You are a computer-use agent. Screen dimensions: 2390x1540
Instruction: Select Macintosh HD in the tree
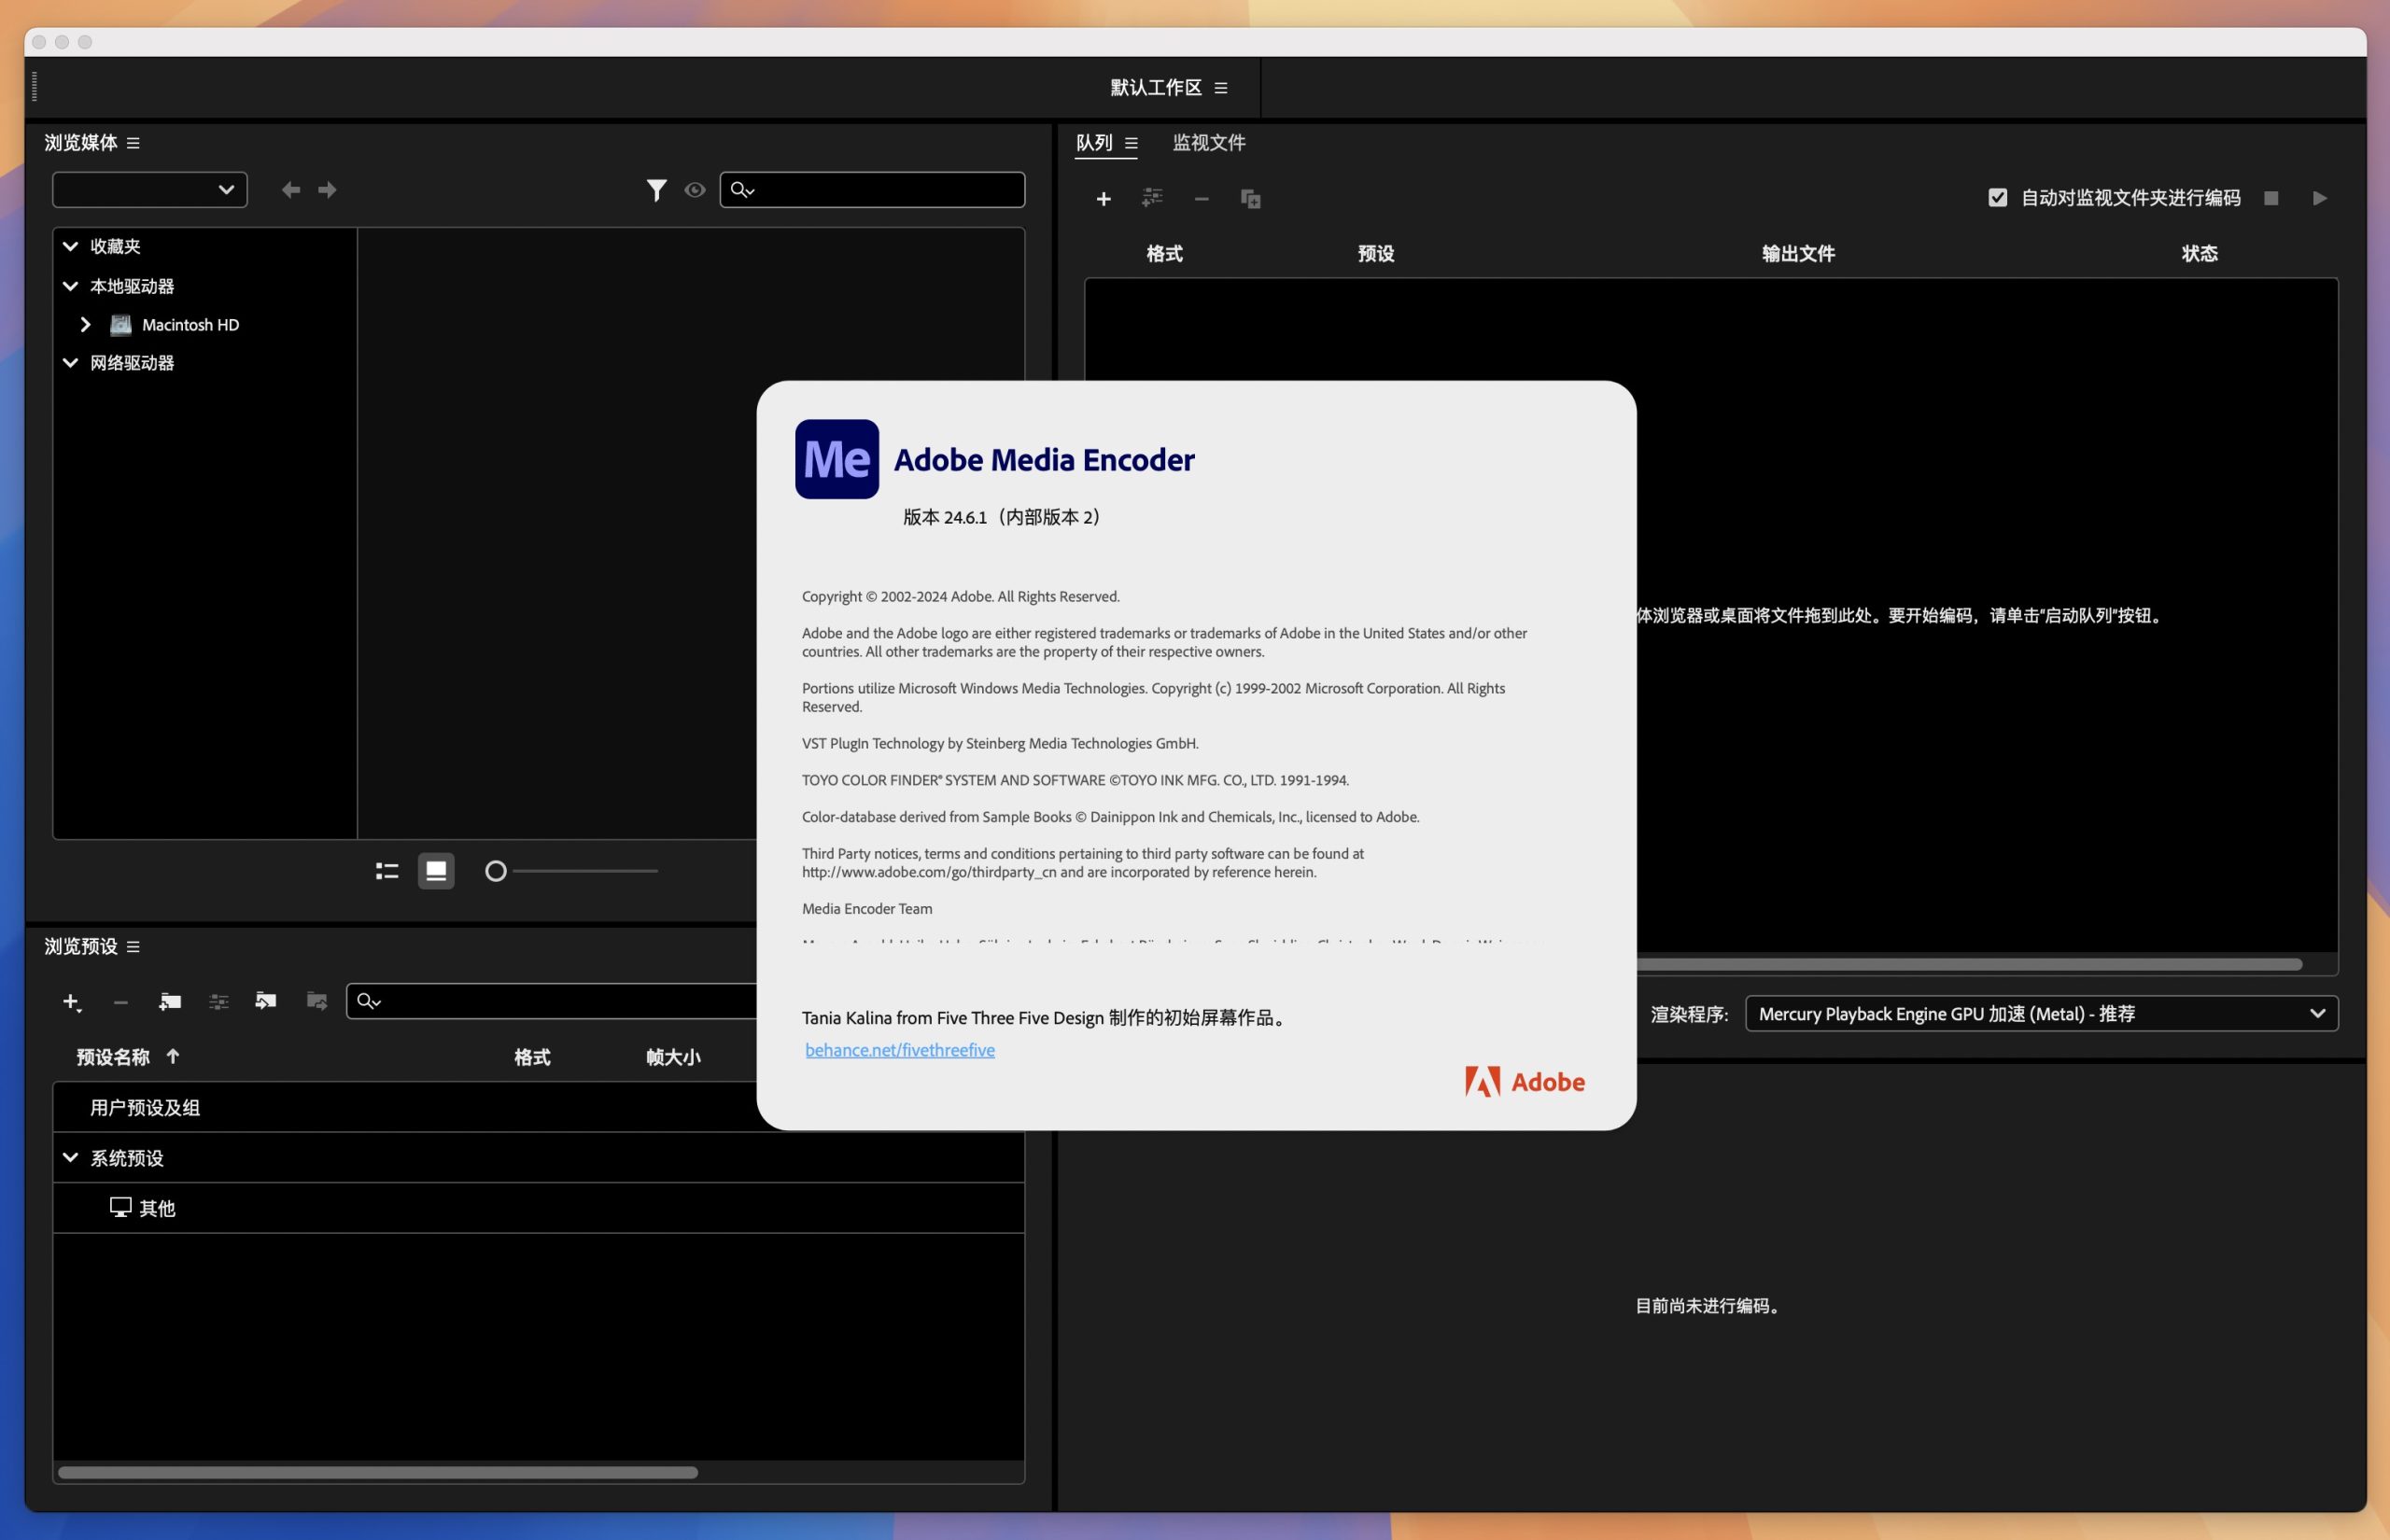[190, 325]
